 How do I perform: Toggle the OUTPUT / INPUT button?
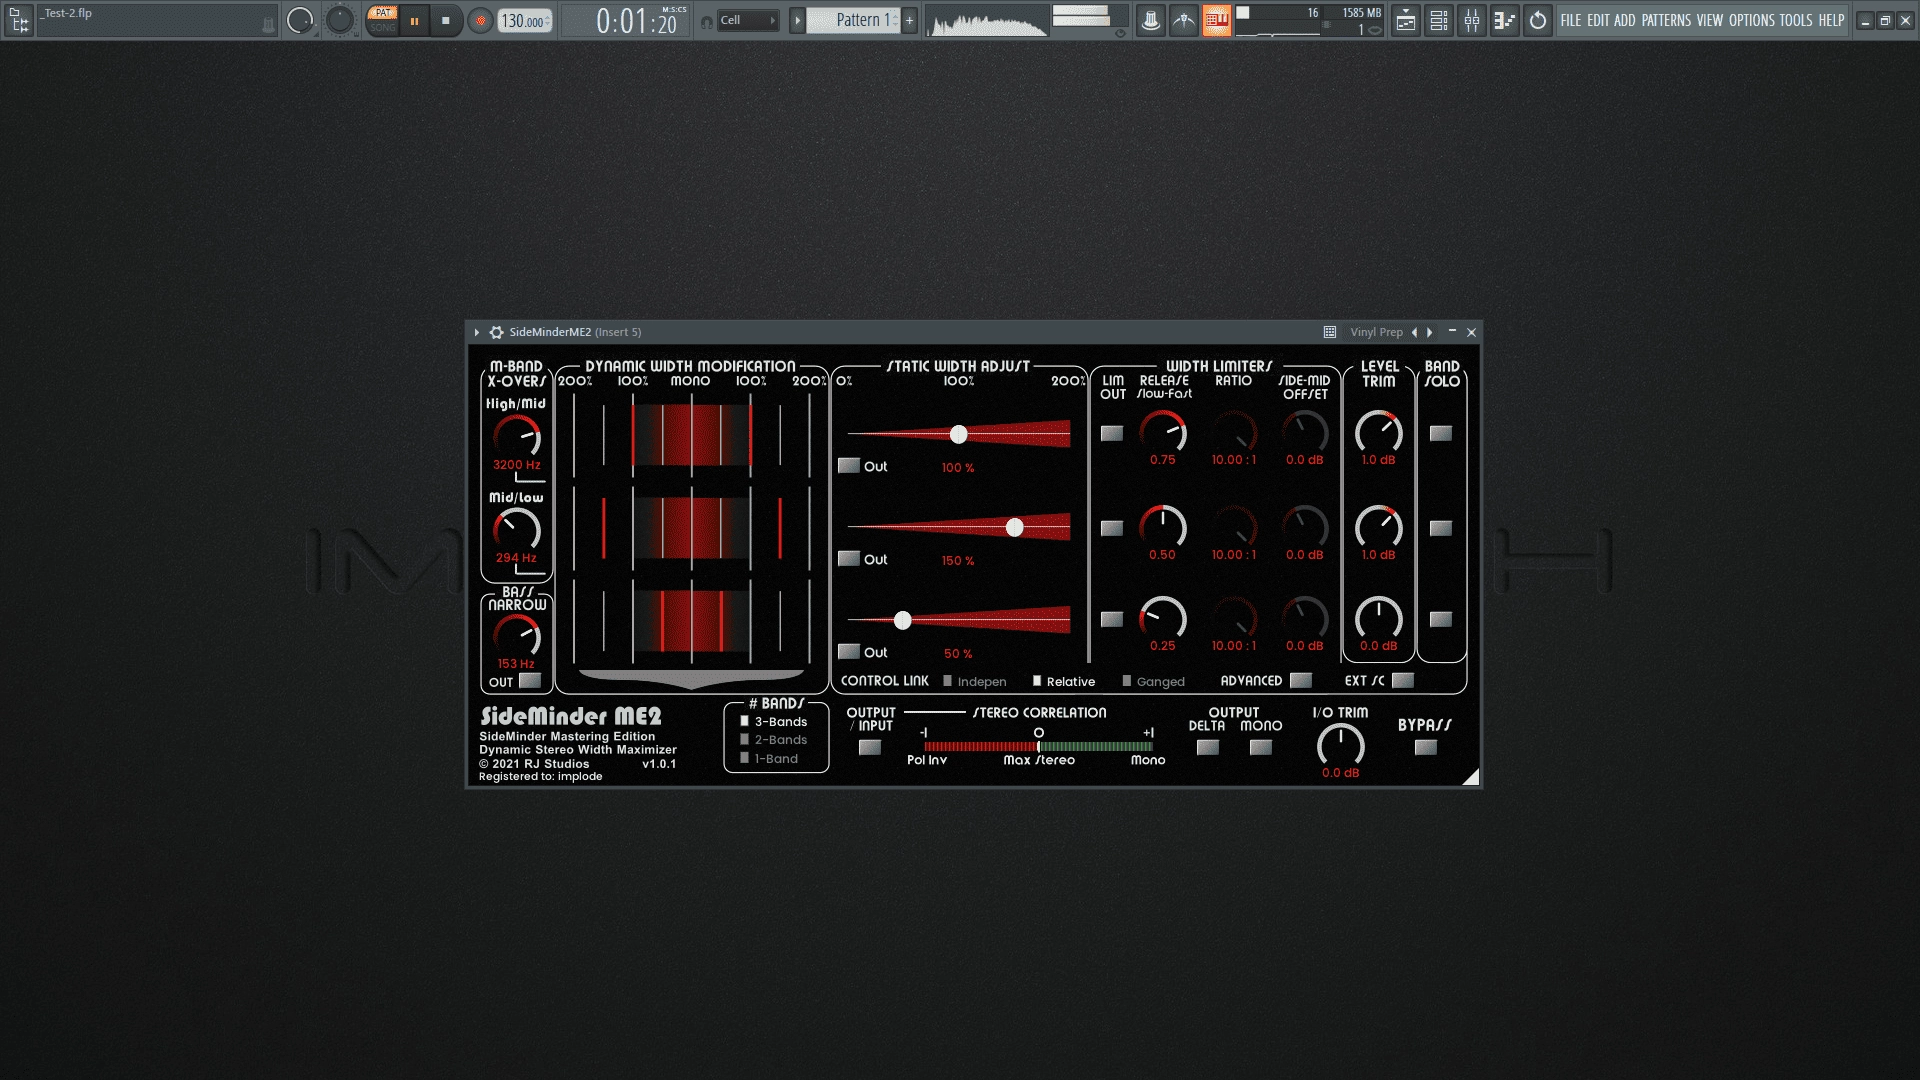coord(870,747)
